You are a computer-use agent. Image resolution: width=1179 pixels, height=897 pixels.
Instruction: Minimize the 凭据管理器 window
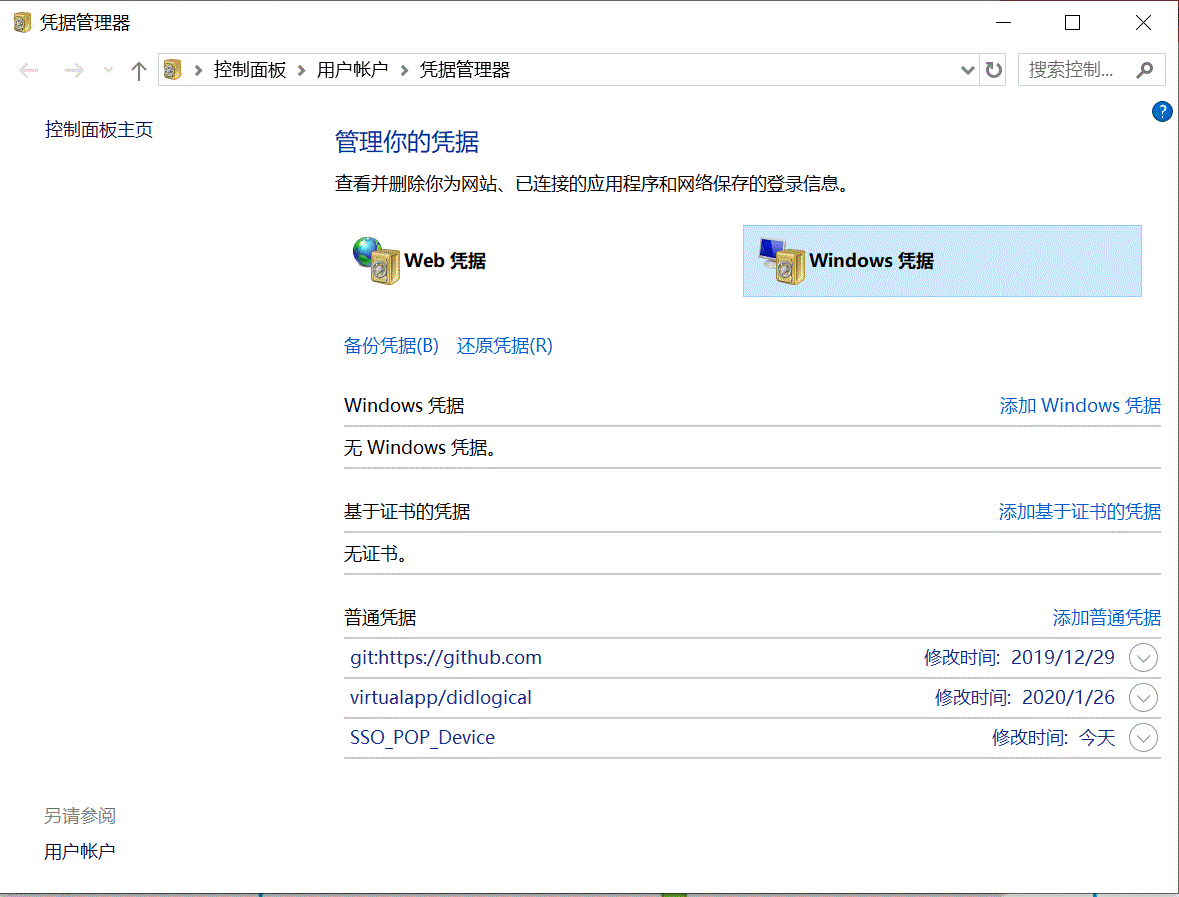[1004, 23]
